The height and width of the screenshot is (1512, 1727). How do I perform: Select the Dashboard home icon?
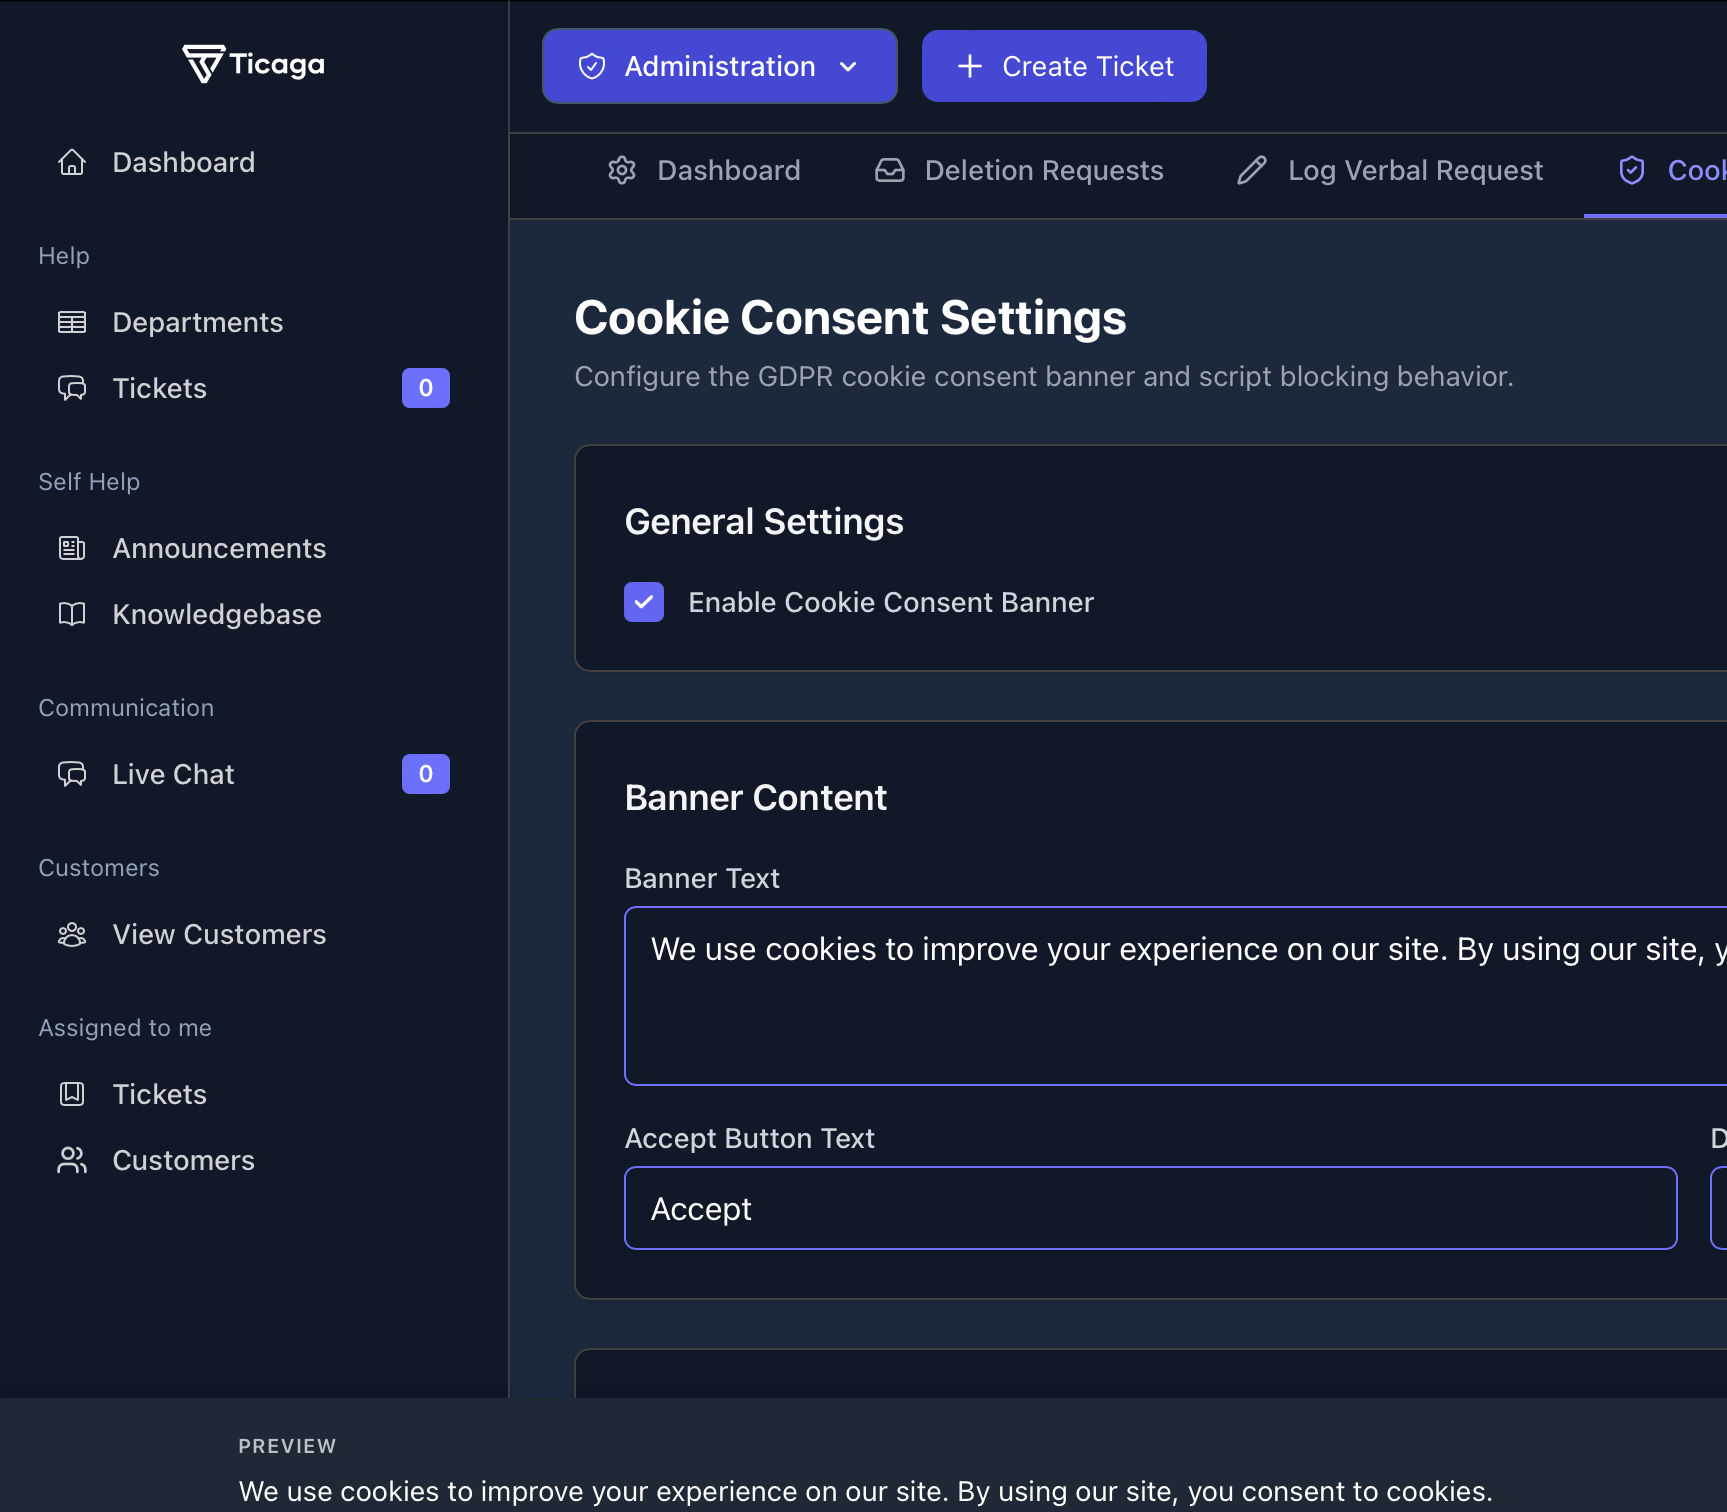pos(71,161)
